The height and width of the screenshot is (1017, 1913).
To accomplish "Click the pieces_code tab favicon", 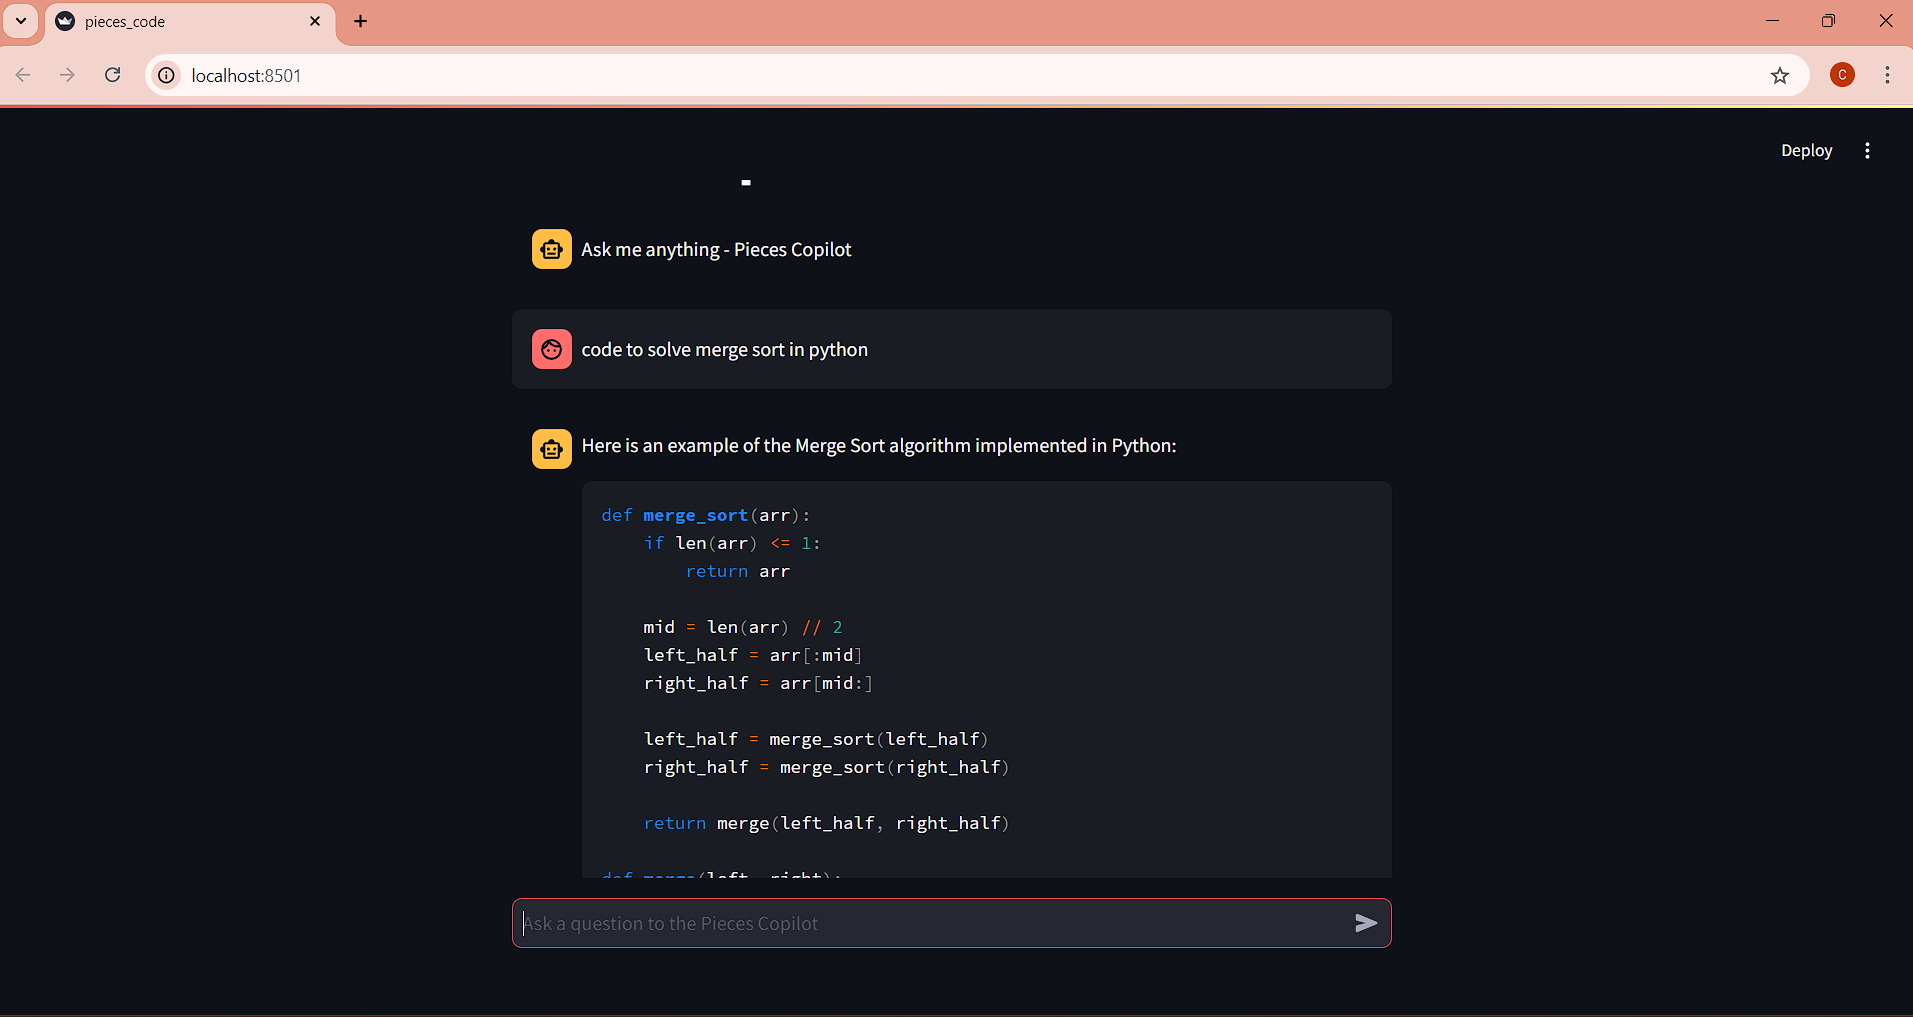I will (64, 21).
